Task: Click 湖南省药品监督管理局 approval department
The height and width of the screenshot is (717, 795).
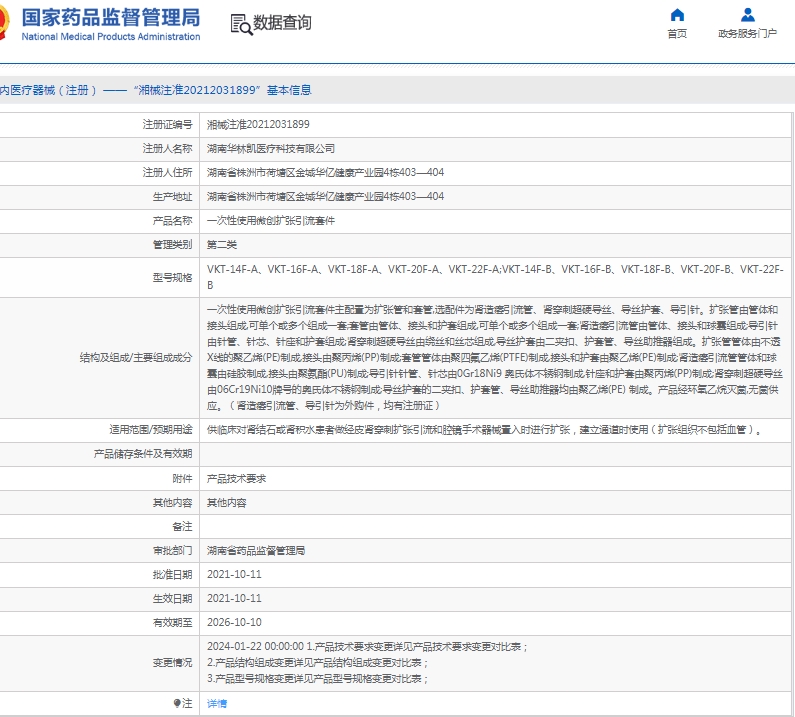Action: pyautogui.click(x=256, y=551)
